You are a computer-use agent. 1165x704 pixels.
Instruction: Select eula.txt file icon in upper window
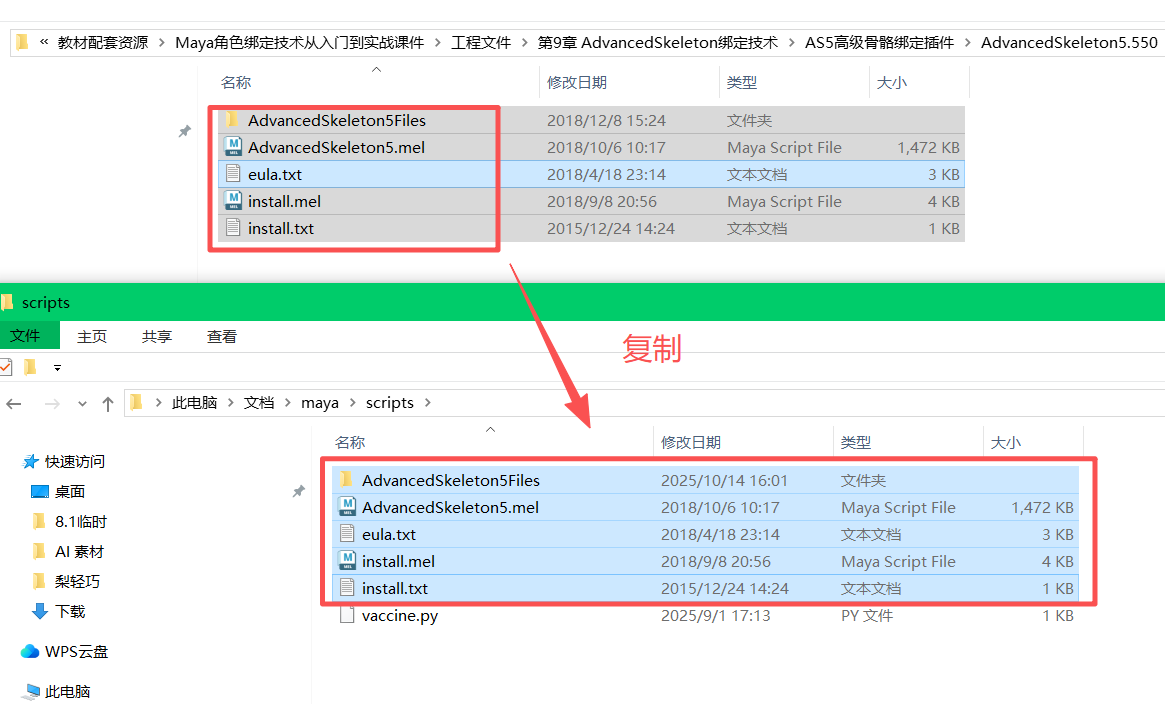point(233,175)
